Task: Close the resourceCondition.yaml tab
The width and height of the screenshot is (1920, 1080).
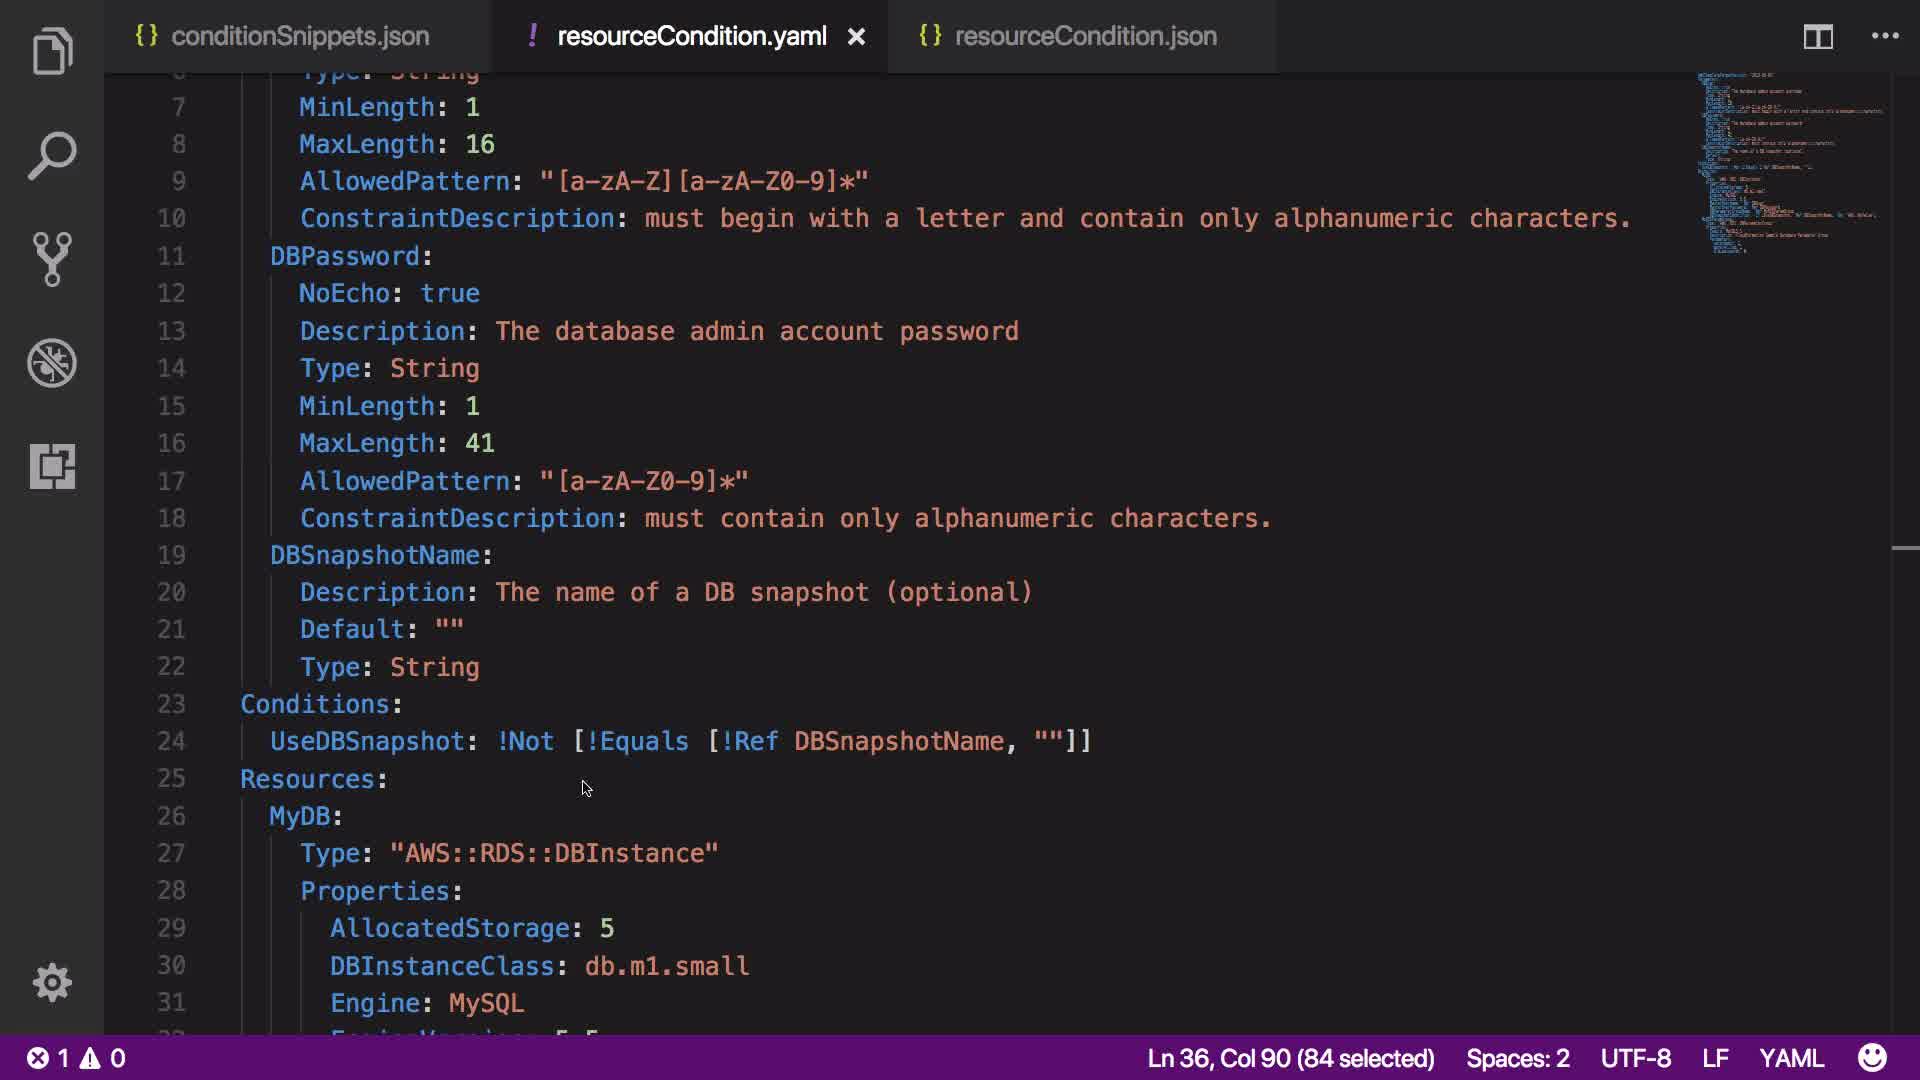Action: (856, 37)
